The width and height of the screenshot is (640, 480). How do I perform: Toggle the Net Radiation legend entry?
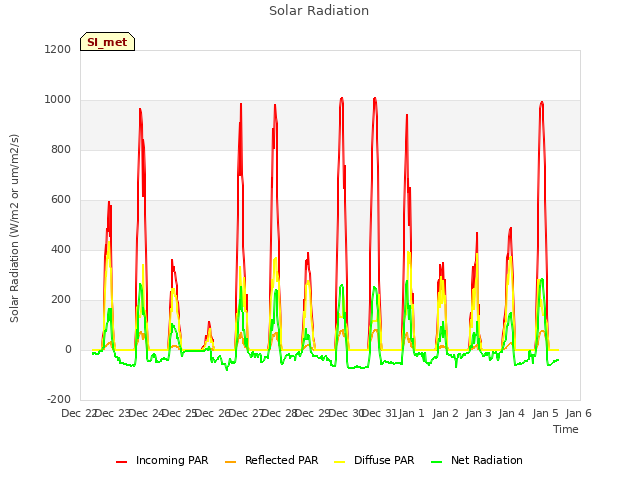coord(477,460)
